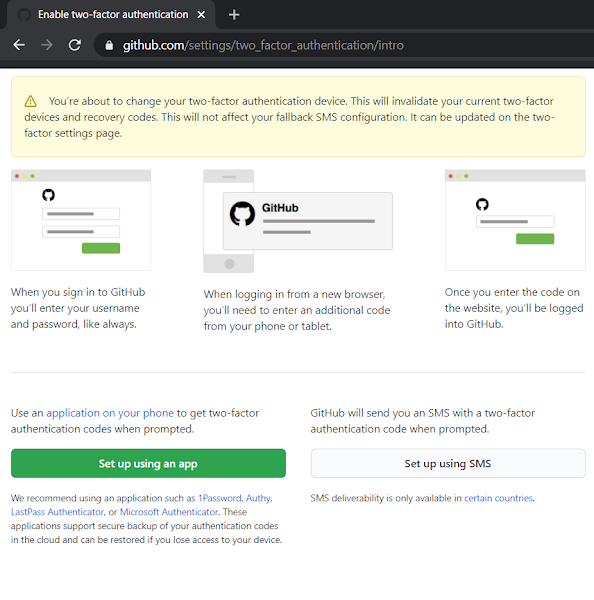Image resolution: width=594 pixels, height=600 pixels.
Task: Open a new tab with plus icon
Action: [x=234, y=15]
